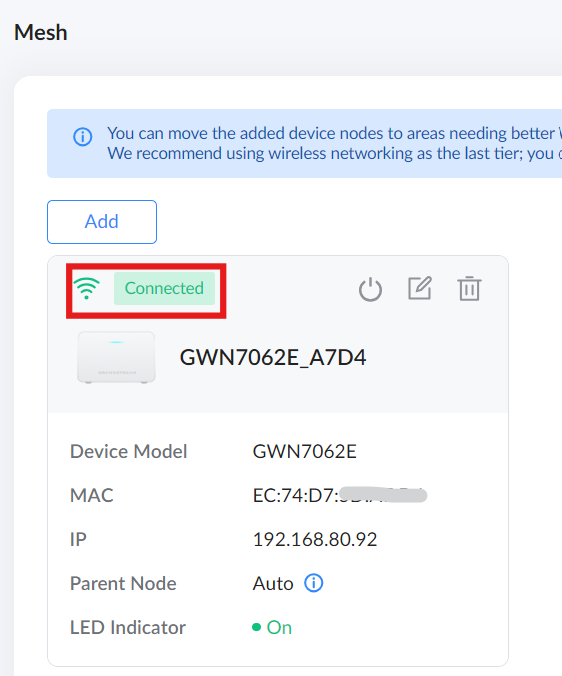Click the Parent Node label
The width and height of the screenshot is (562, 676).
tap(123, 583)
